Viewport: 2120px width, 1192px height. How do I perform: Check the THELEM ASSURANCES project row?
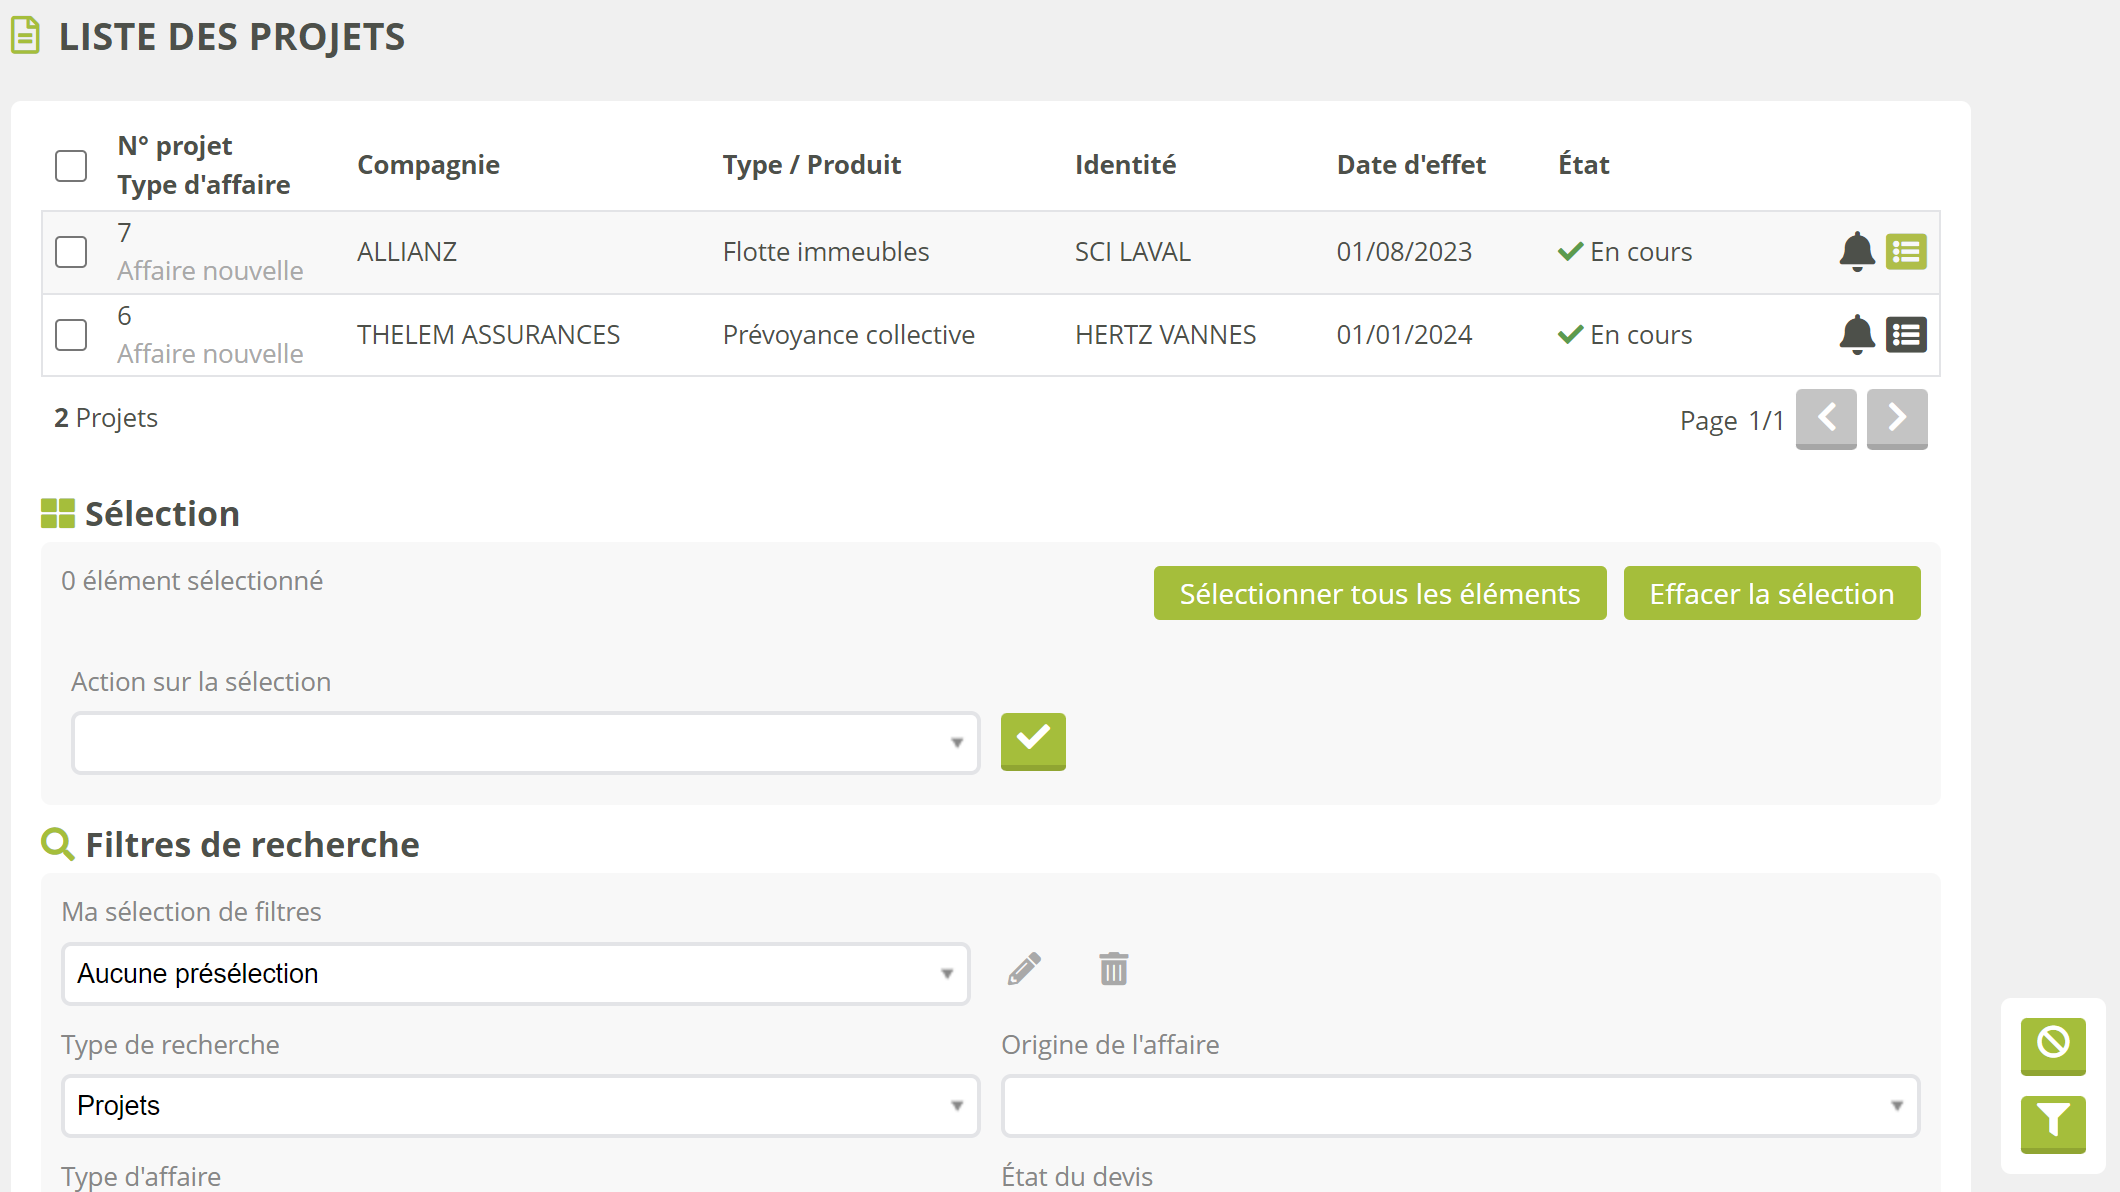71,335
